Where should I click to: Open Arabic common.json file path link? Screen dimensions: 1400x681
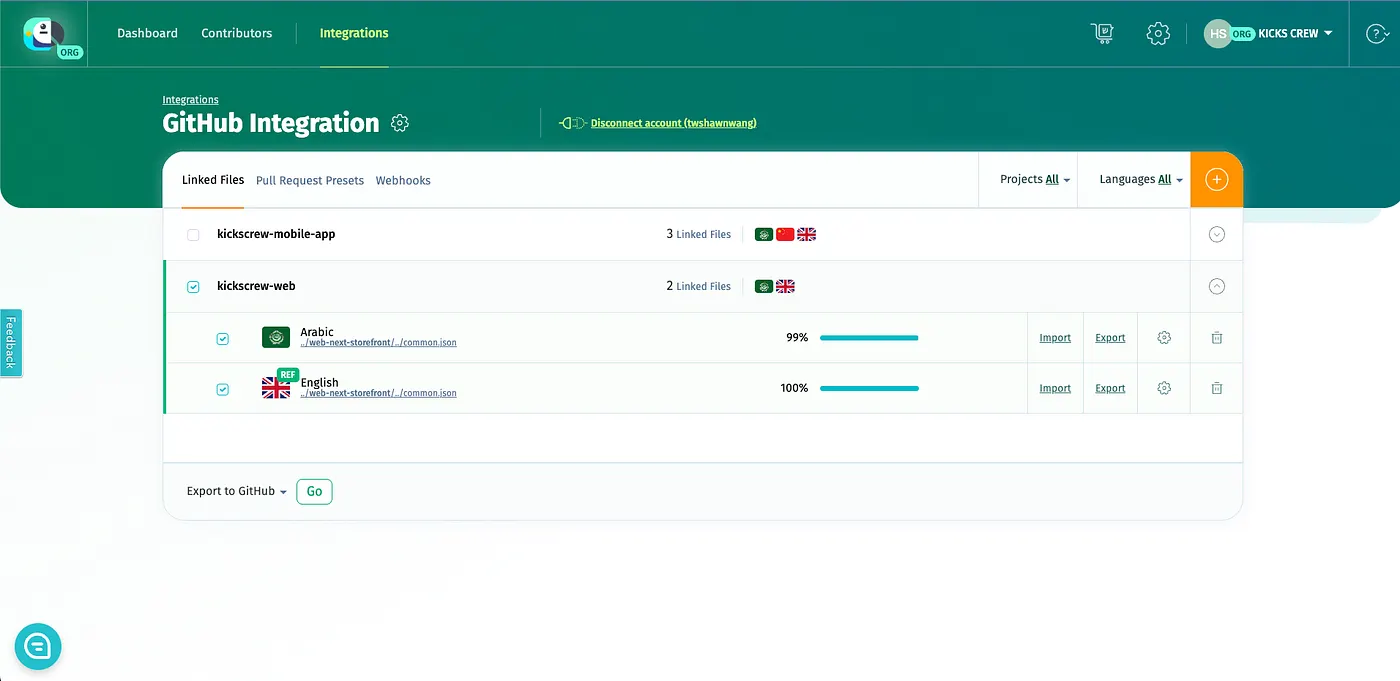click(x=378, y=343)
